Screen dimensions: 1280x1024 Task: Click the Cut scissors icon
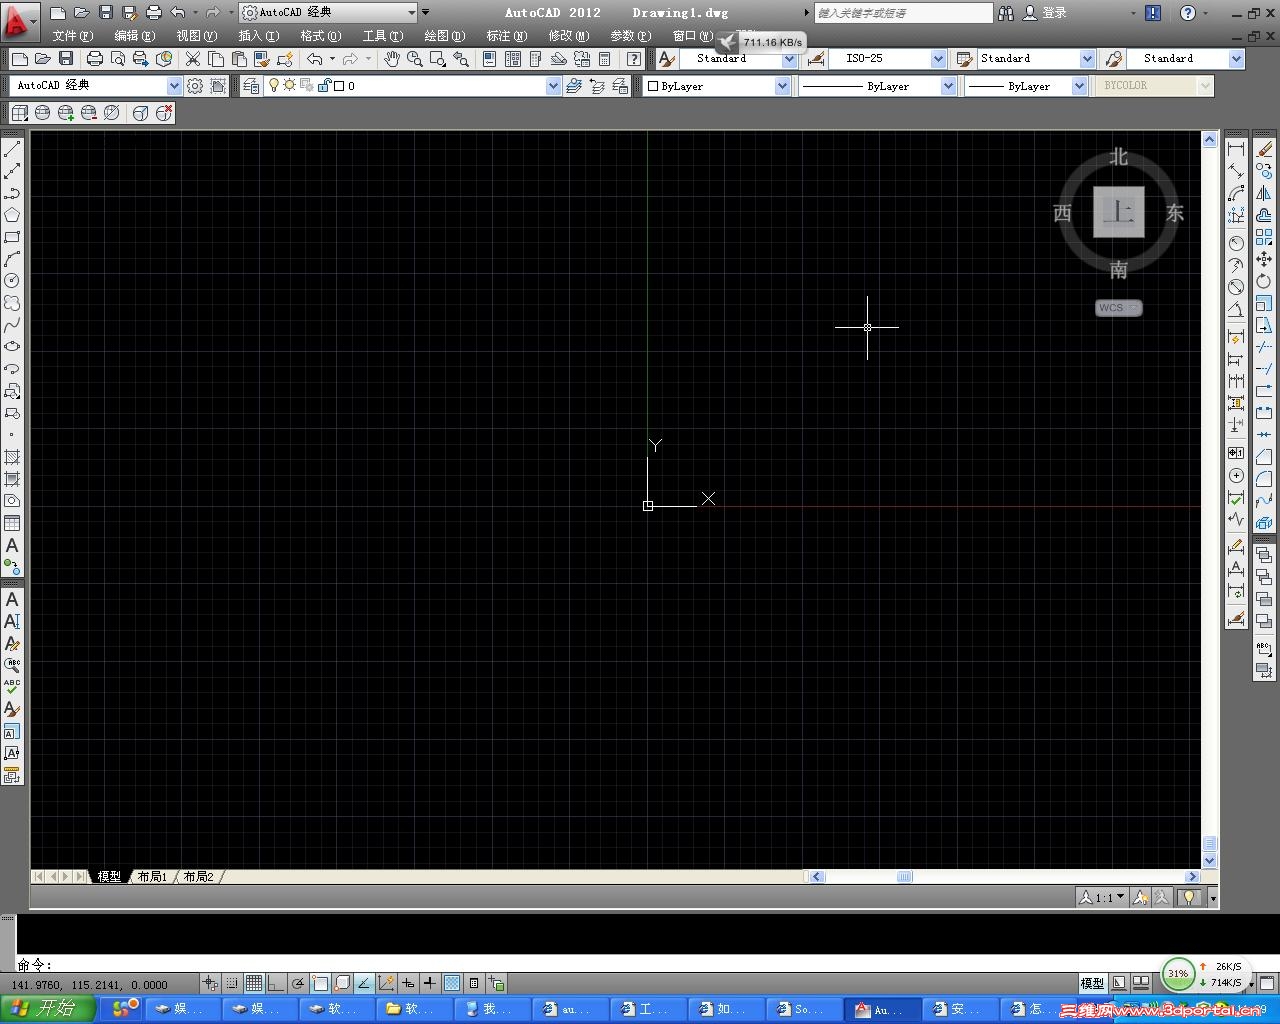click(193, 59)
